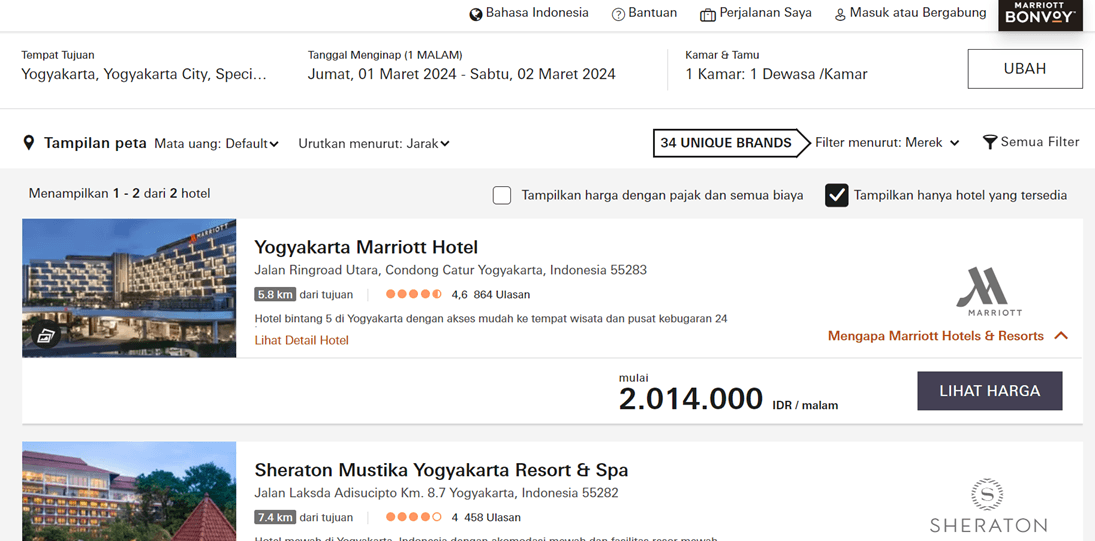
Task: Switch to Tampilan peta map view
Action: (x=95, y=144)
